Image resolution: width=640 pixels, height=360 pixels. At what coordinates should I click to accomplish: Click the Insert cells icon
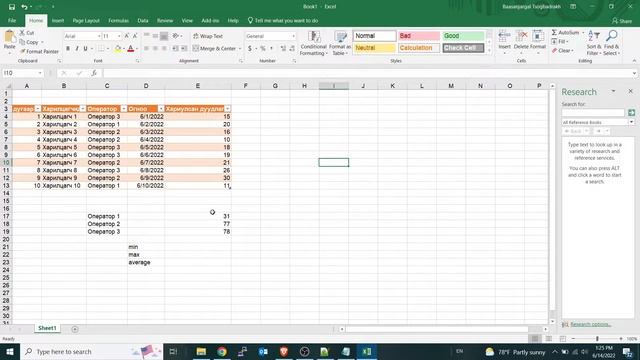[x=504, y=37]
